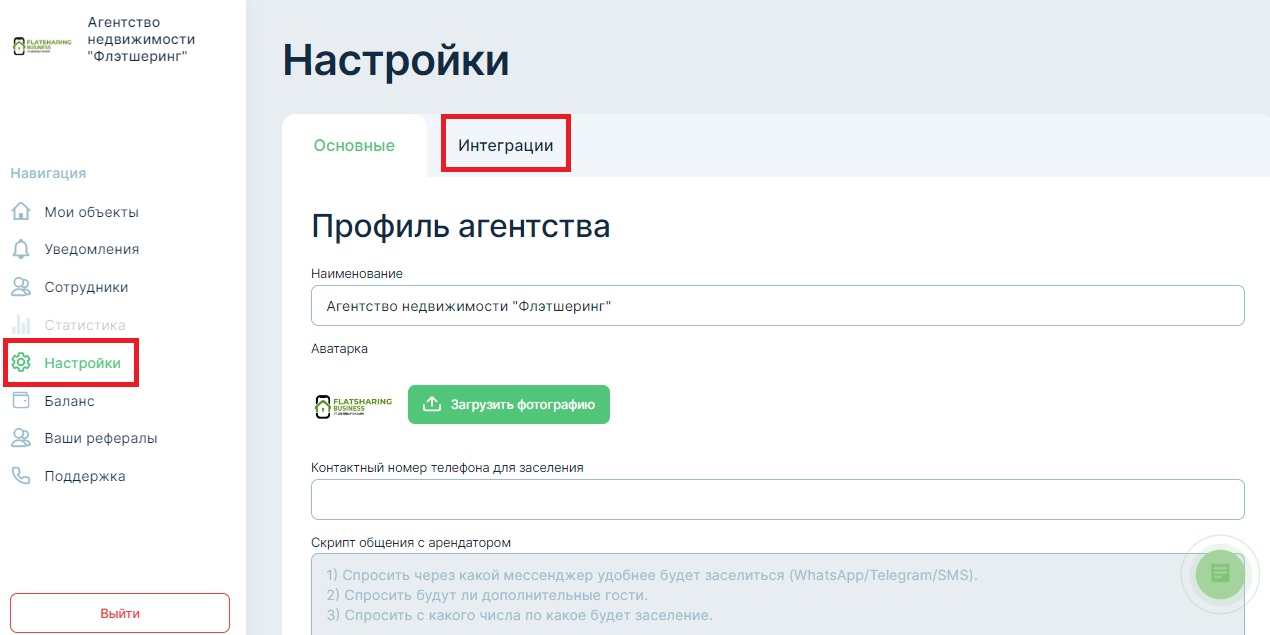Click the wallet icon beside Баланс
The image size is (1270, 635).
pos(21,401)
